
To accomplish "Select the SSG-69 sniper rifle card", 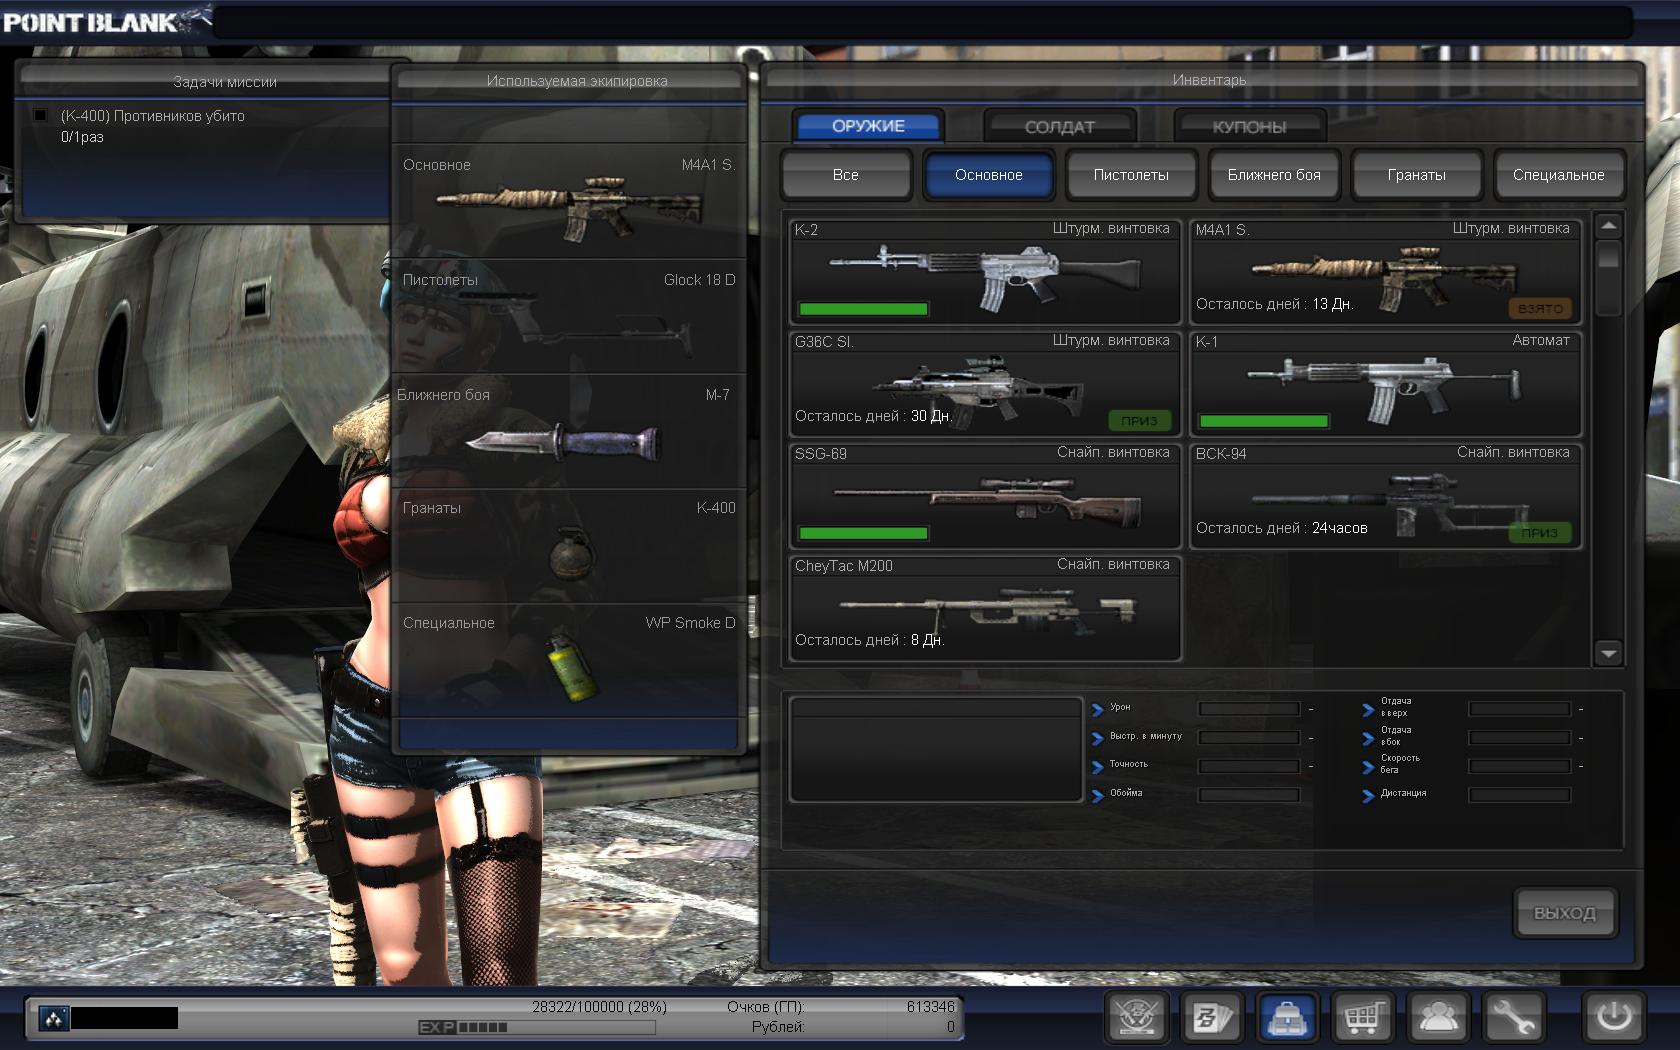I will 985,495.
